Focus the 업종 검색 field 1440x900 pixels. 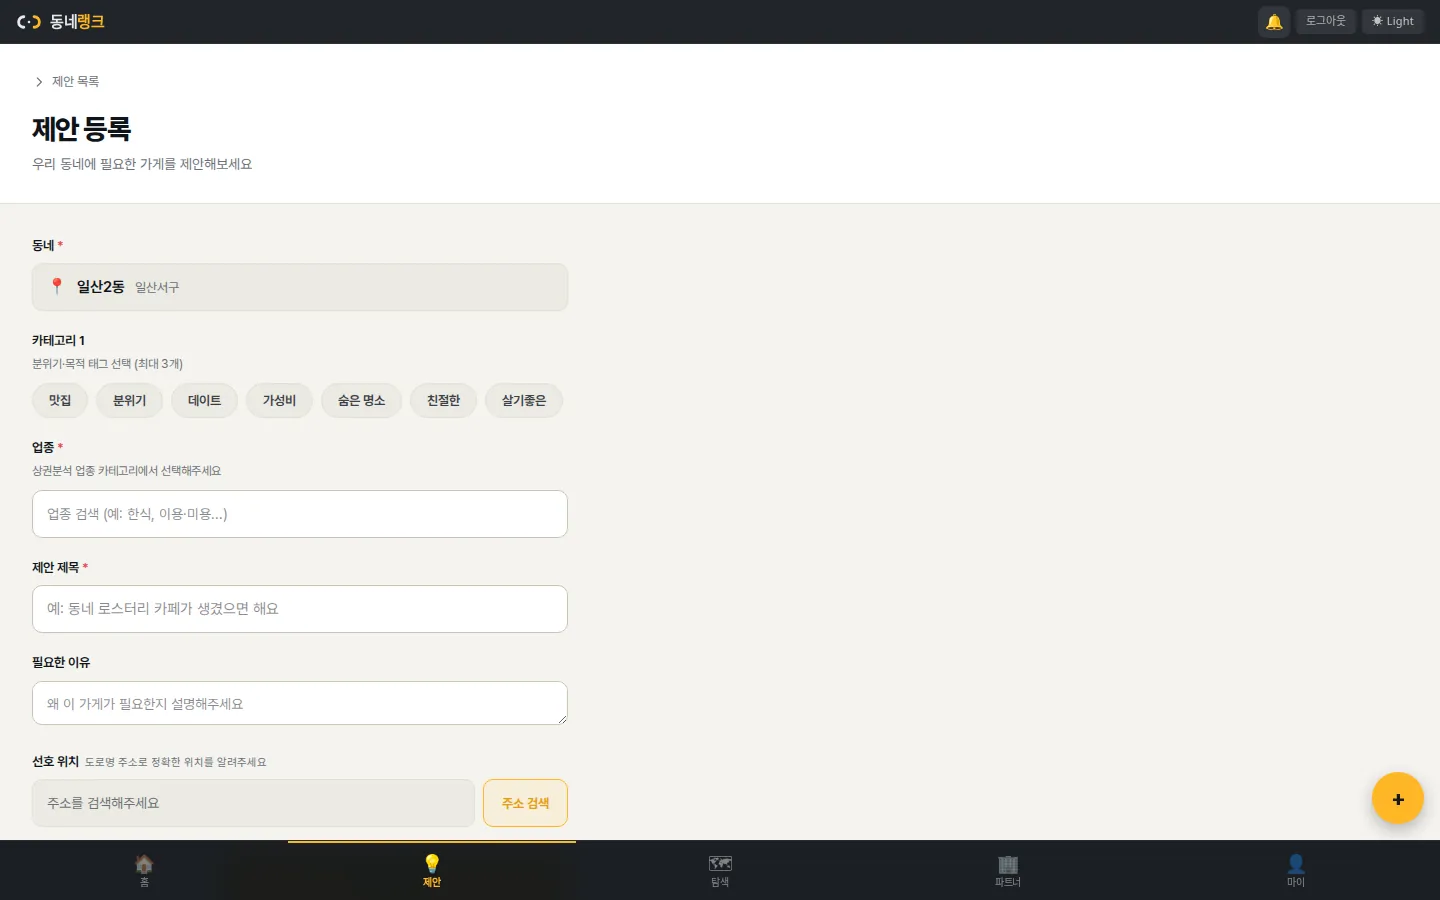(300, 514)
